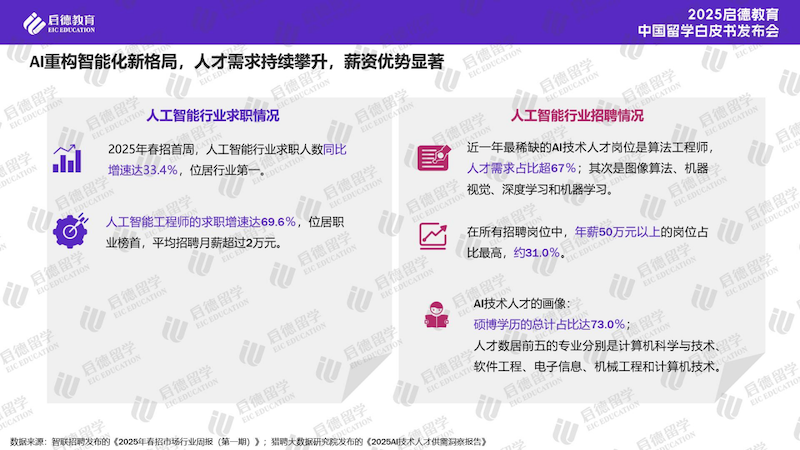Image resolution: width=800 pixels, height=450 pixels.
Task: Click the person reading book icon
Action: (x=435, y=315)
